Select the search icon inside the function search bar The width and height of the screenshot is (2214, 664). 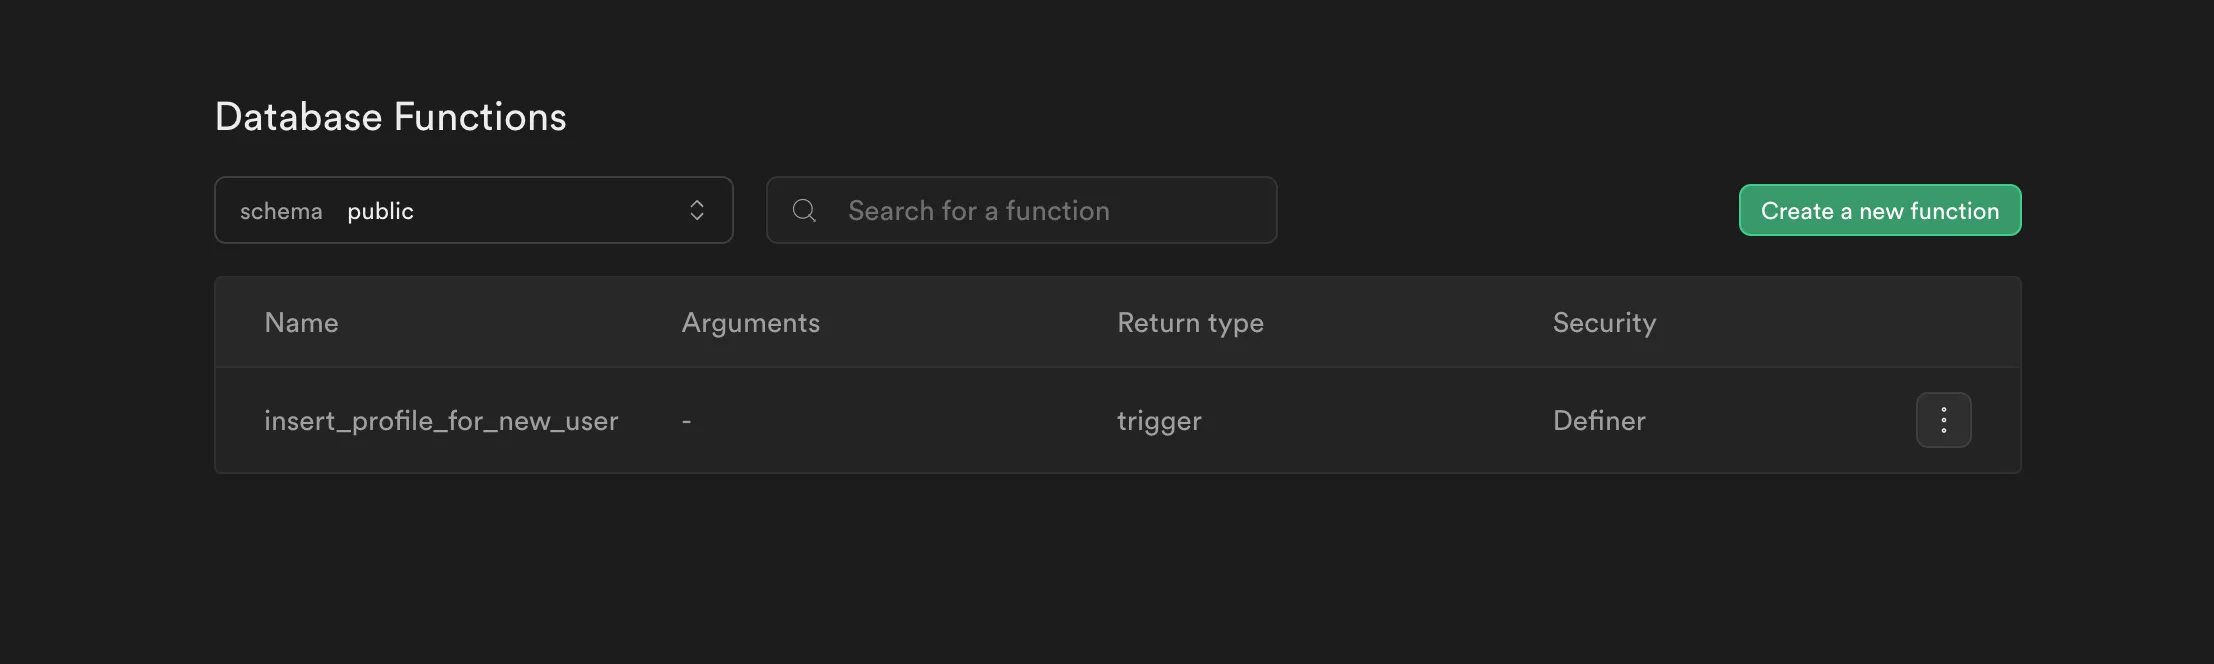click(805, 210)
